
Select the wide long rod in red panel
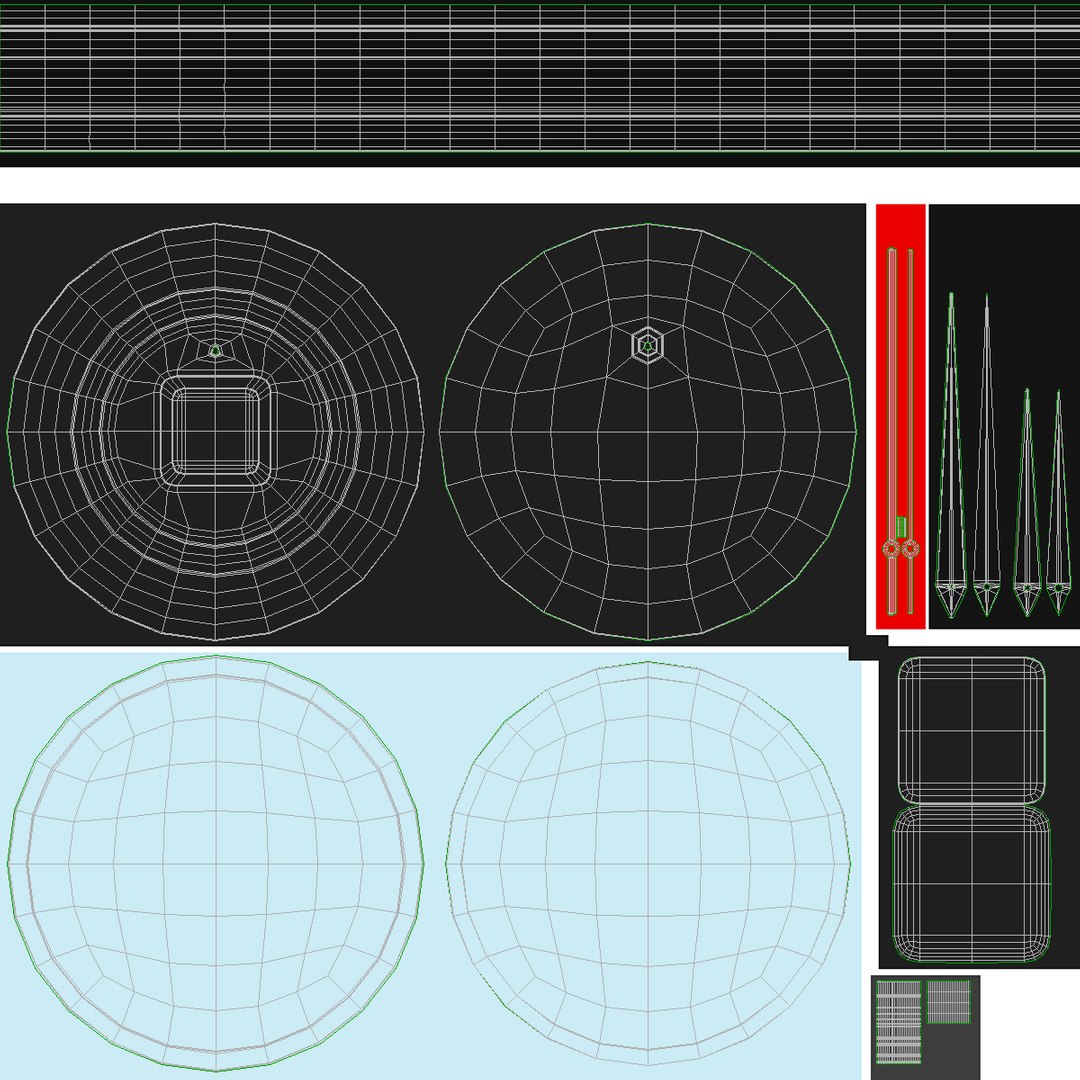[892, 431]
